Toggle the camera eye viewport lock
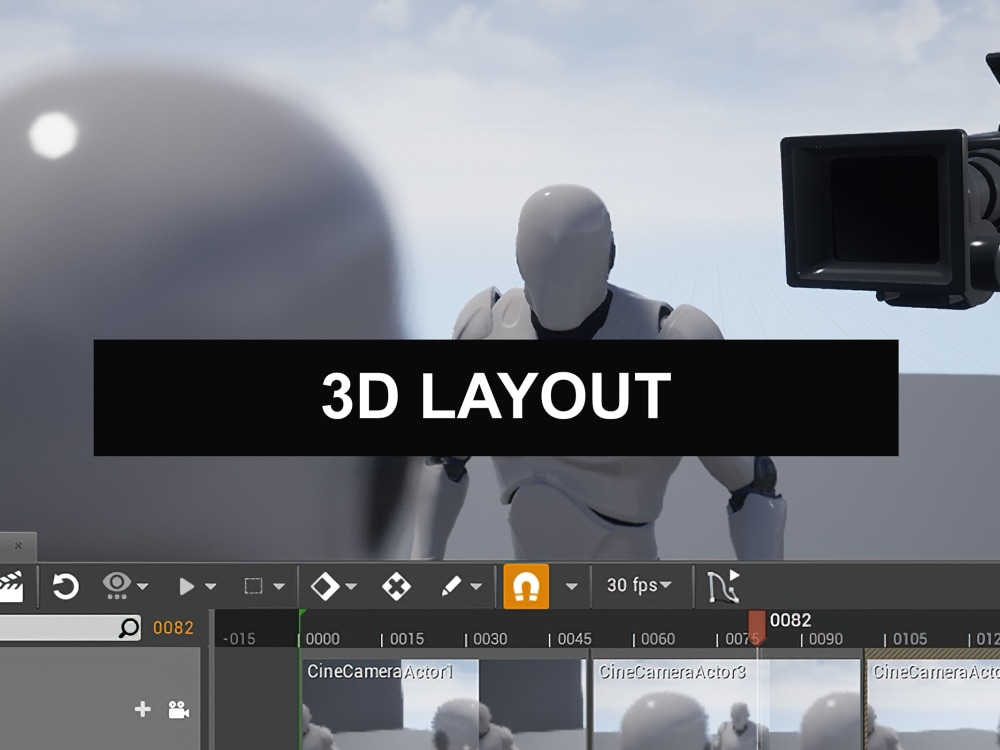Viewport: 1000px width, 750px height. [115, 585]
